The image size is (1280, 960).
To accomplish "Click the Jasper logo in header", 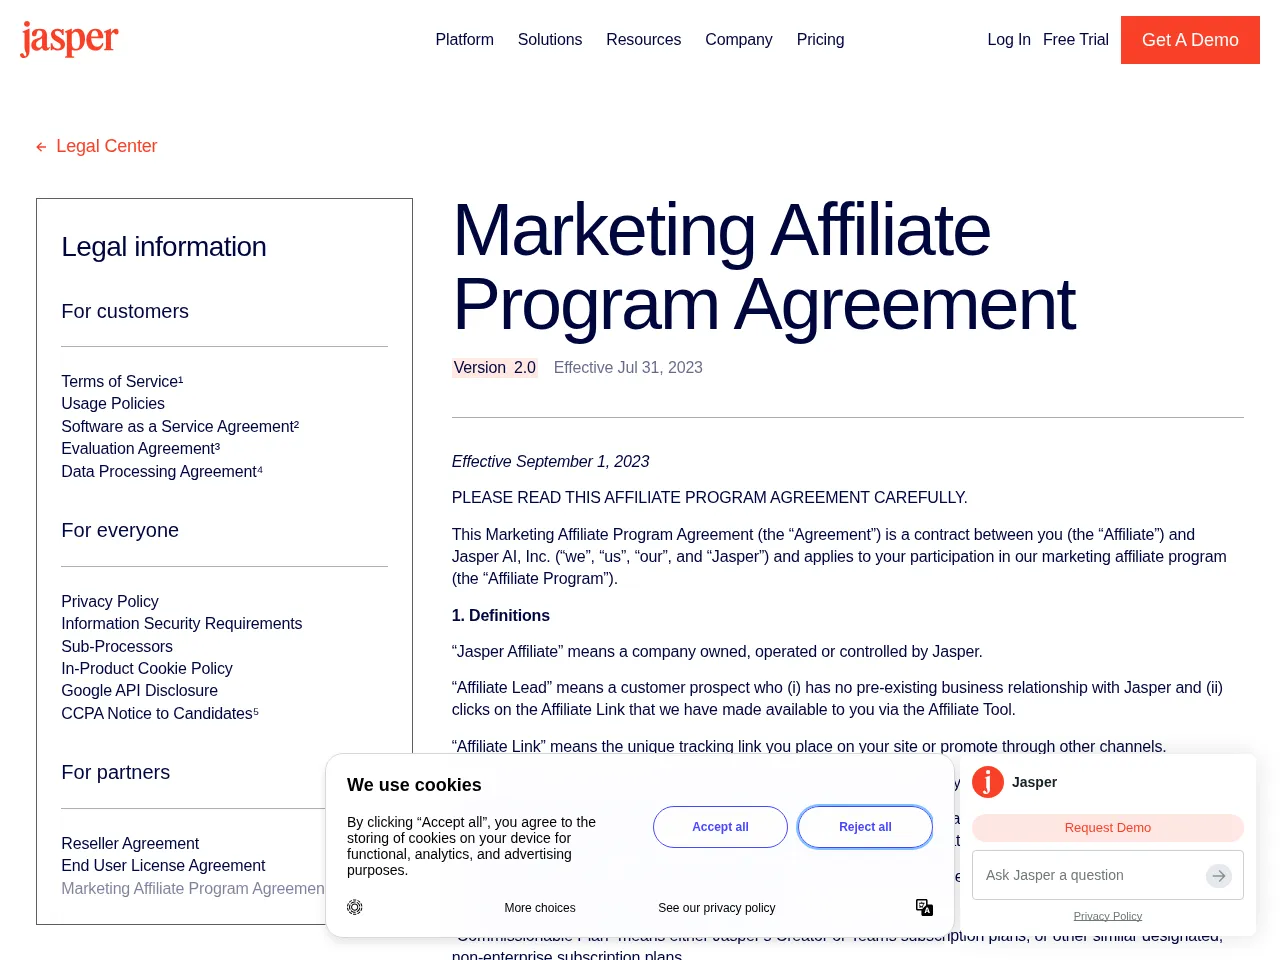I will tap(69, 39).
